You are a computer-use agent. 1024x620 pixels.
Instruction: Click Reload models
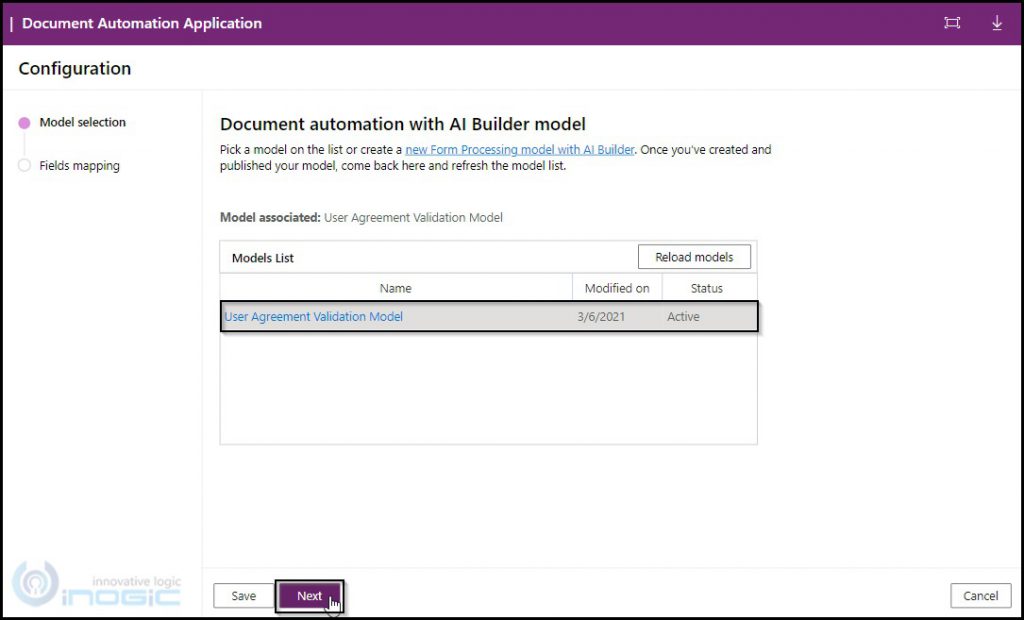click(694, 256)
